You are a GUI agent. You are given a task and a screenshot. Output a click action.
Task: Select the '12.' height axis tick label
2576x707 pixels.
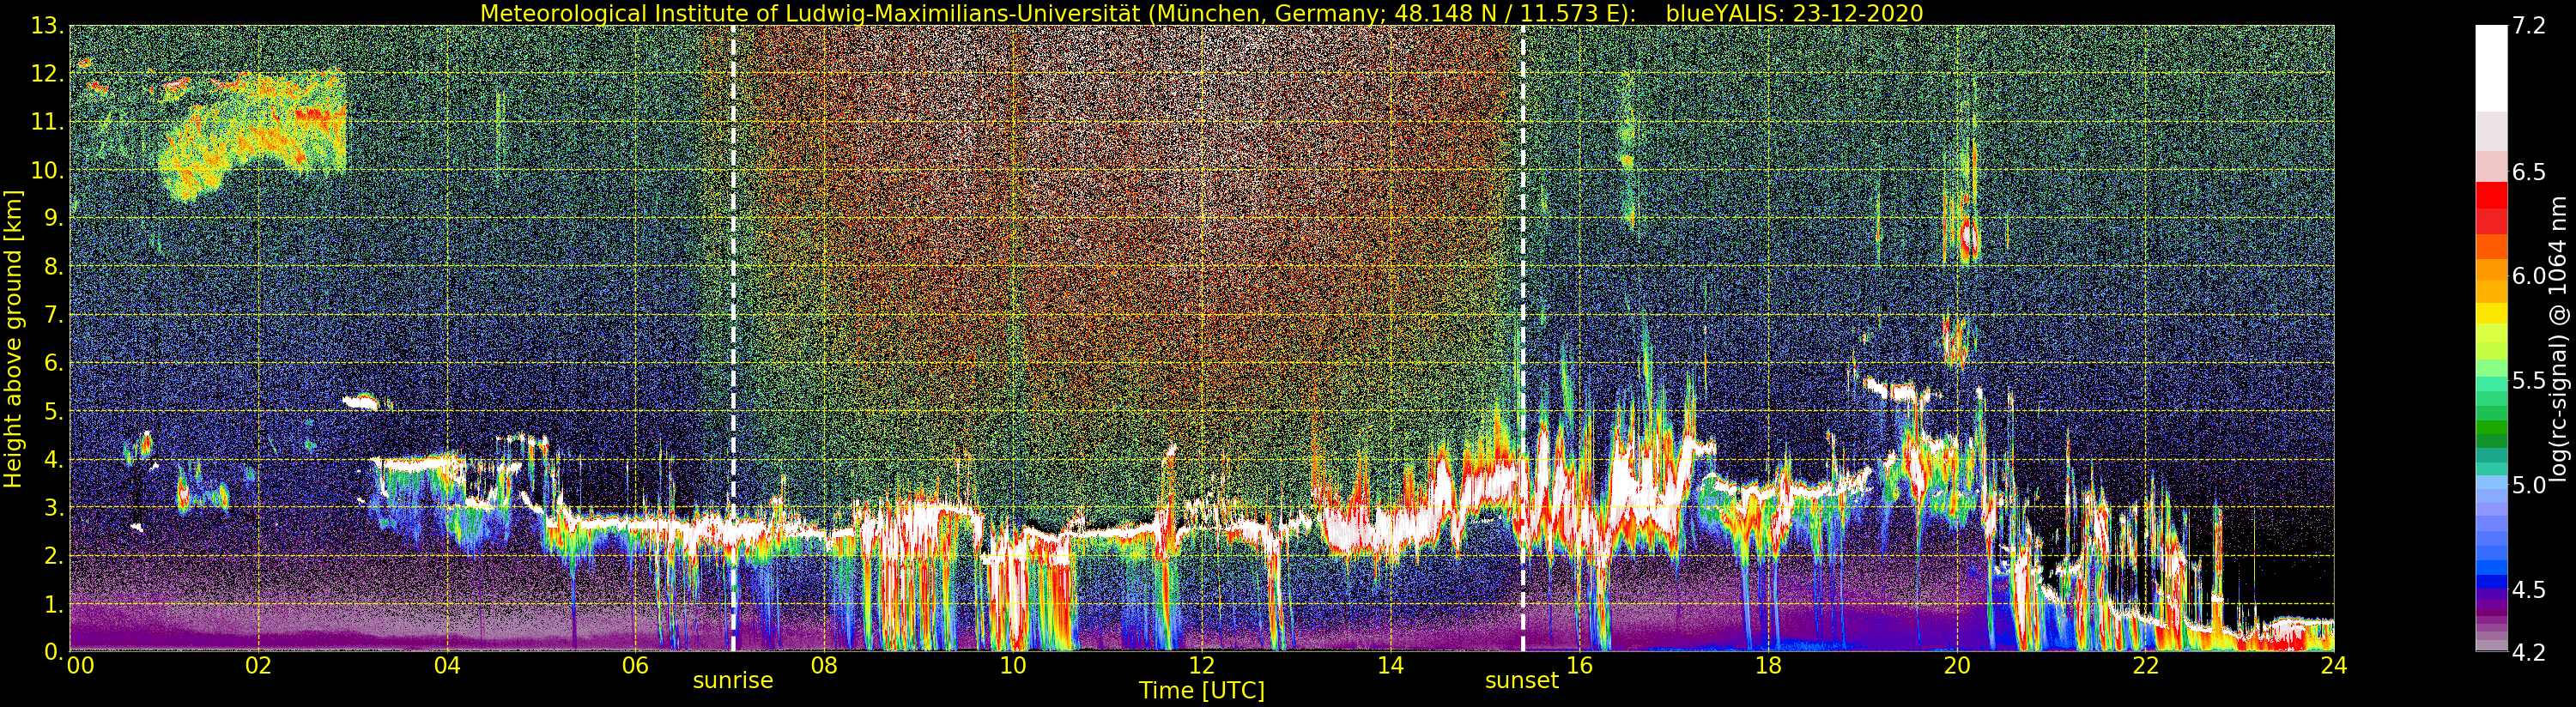click(x=46, y=75)
